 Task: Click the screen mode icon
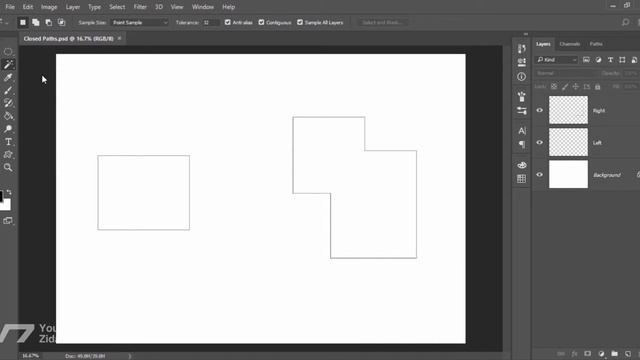tap(8, 221)
